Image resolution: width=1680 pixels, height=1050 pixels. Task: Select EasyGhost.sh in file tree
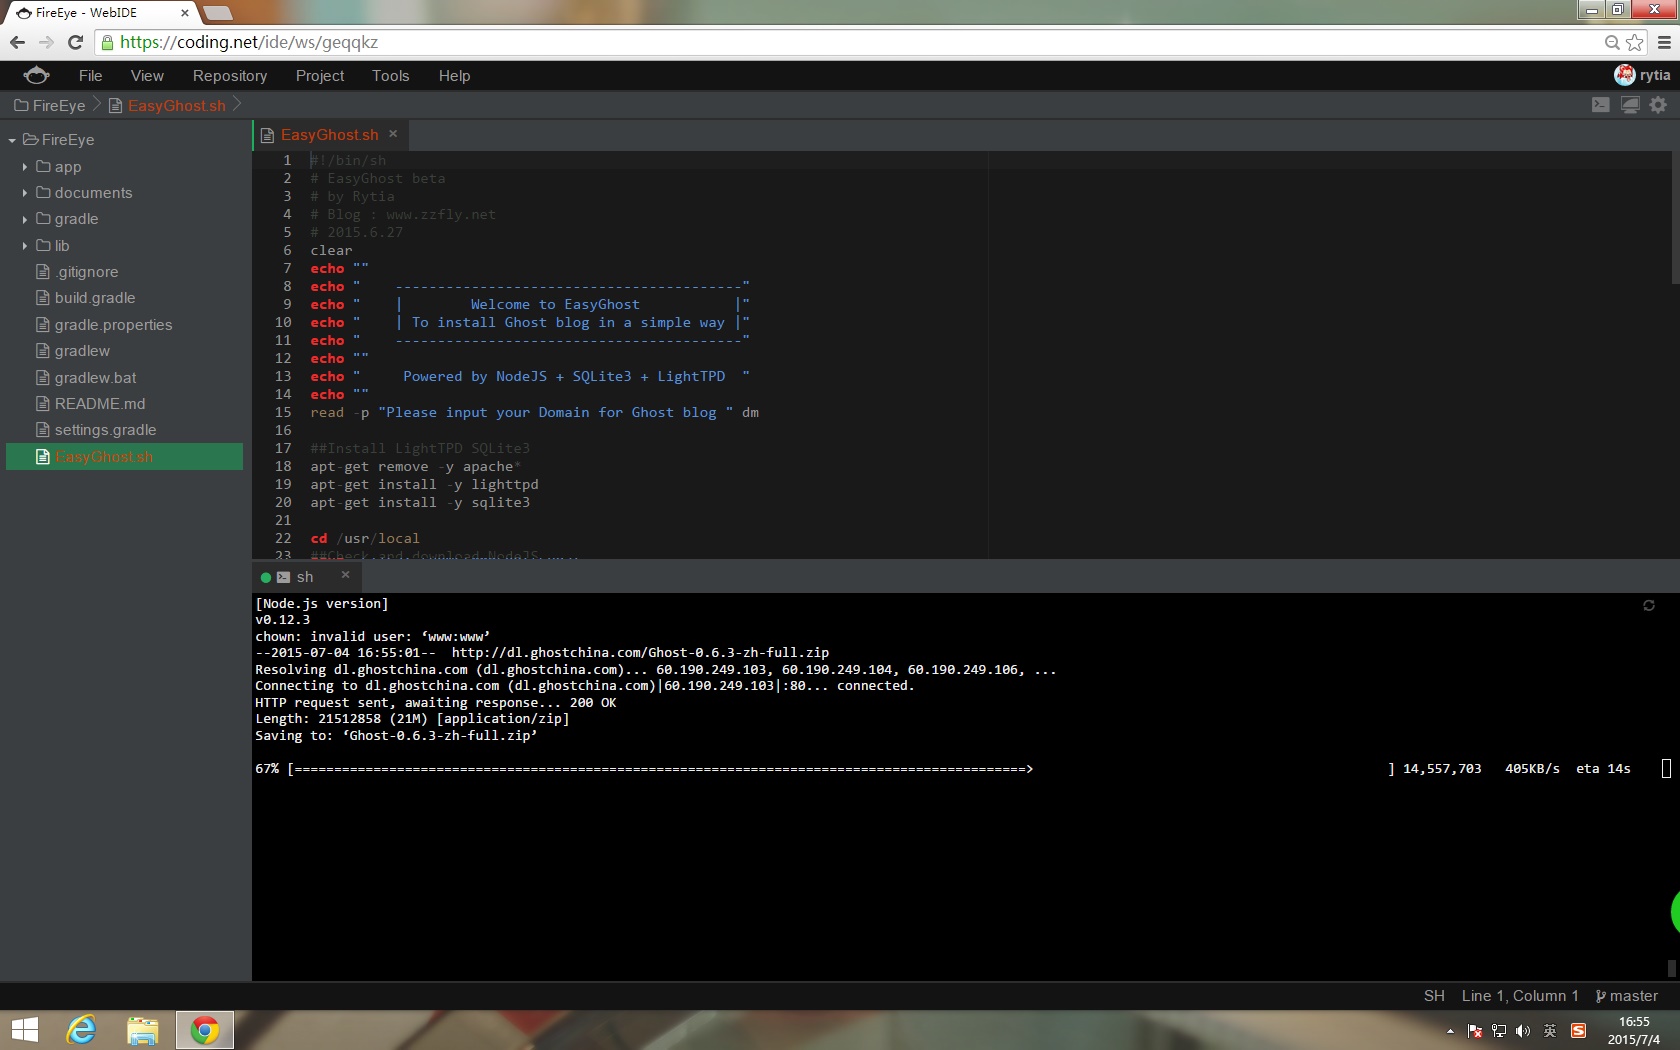[124, 457]
